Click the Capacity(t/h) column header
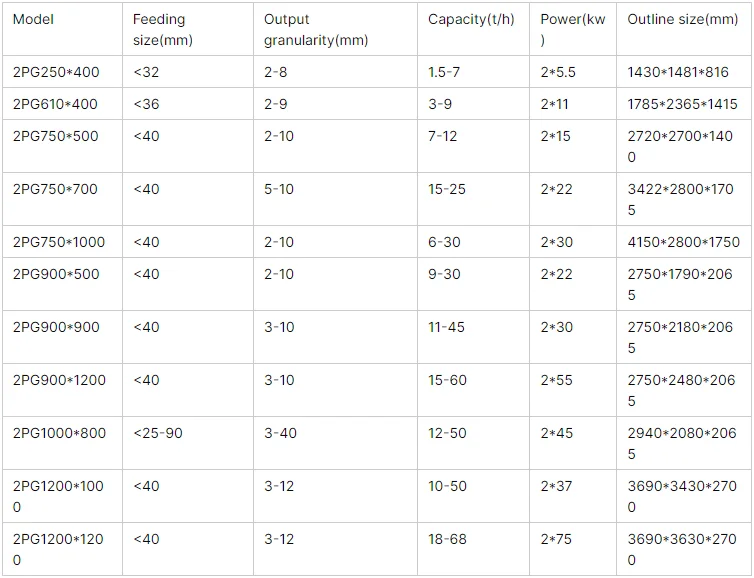The height and width of the screenshot is (578, 754). (471, 20)
